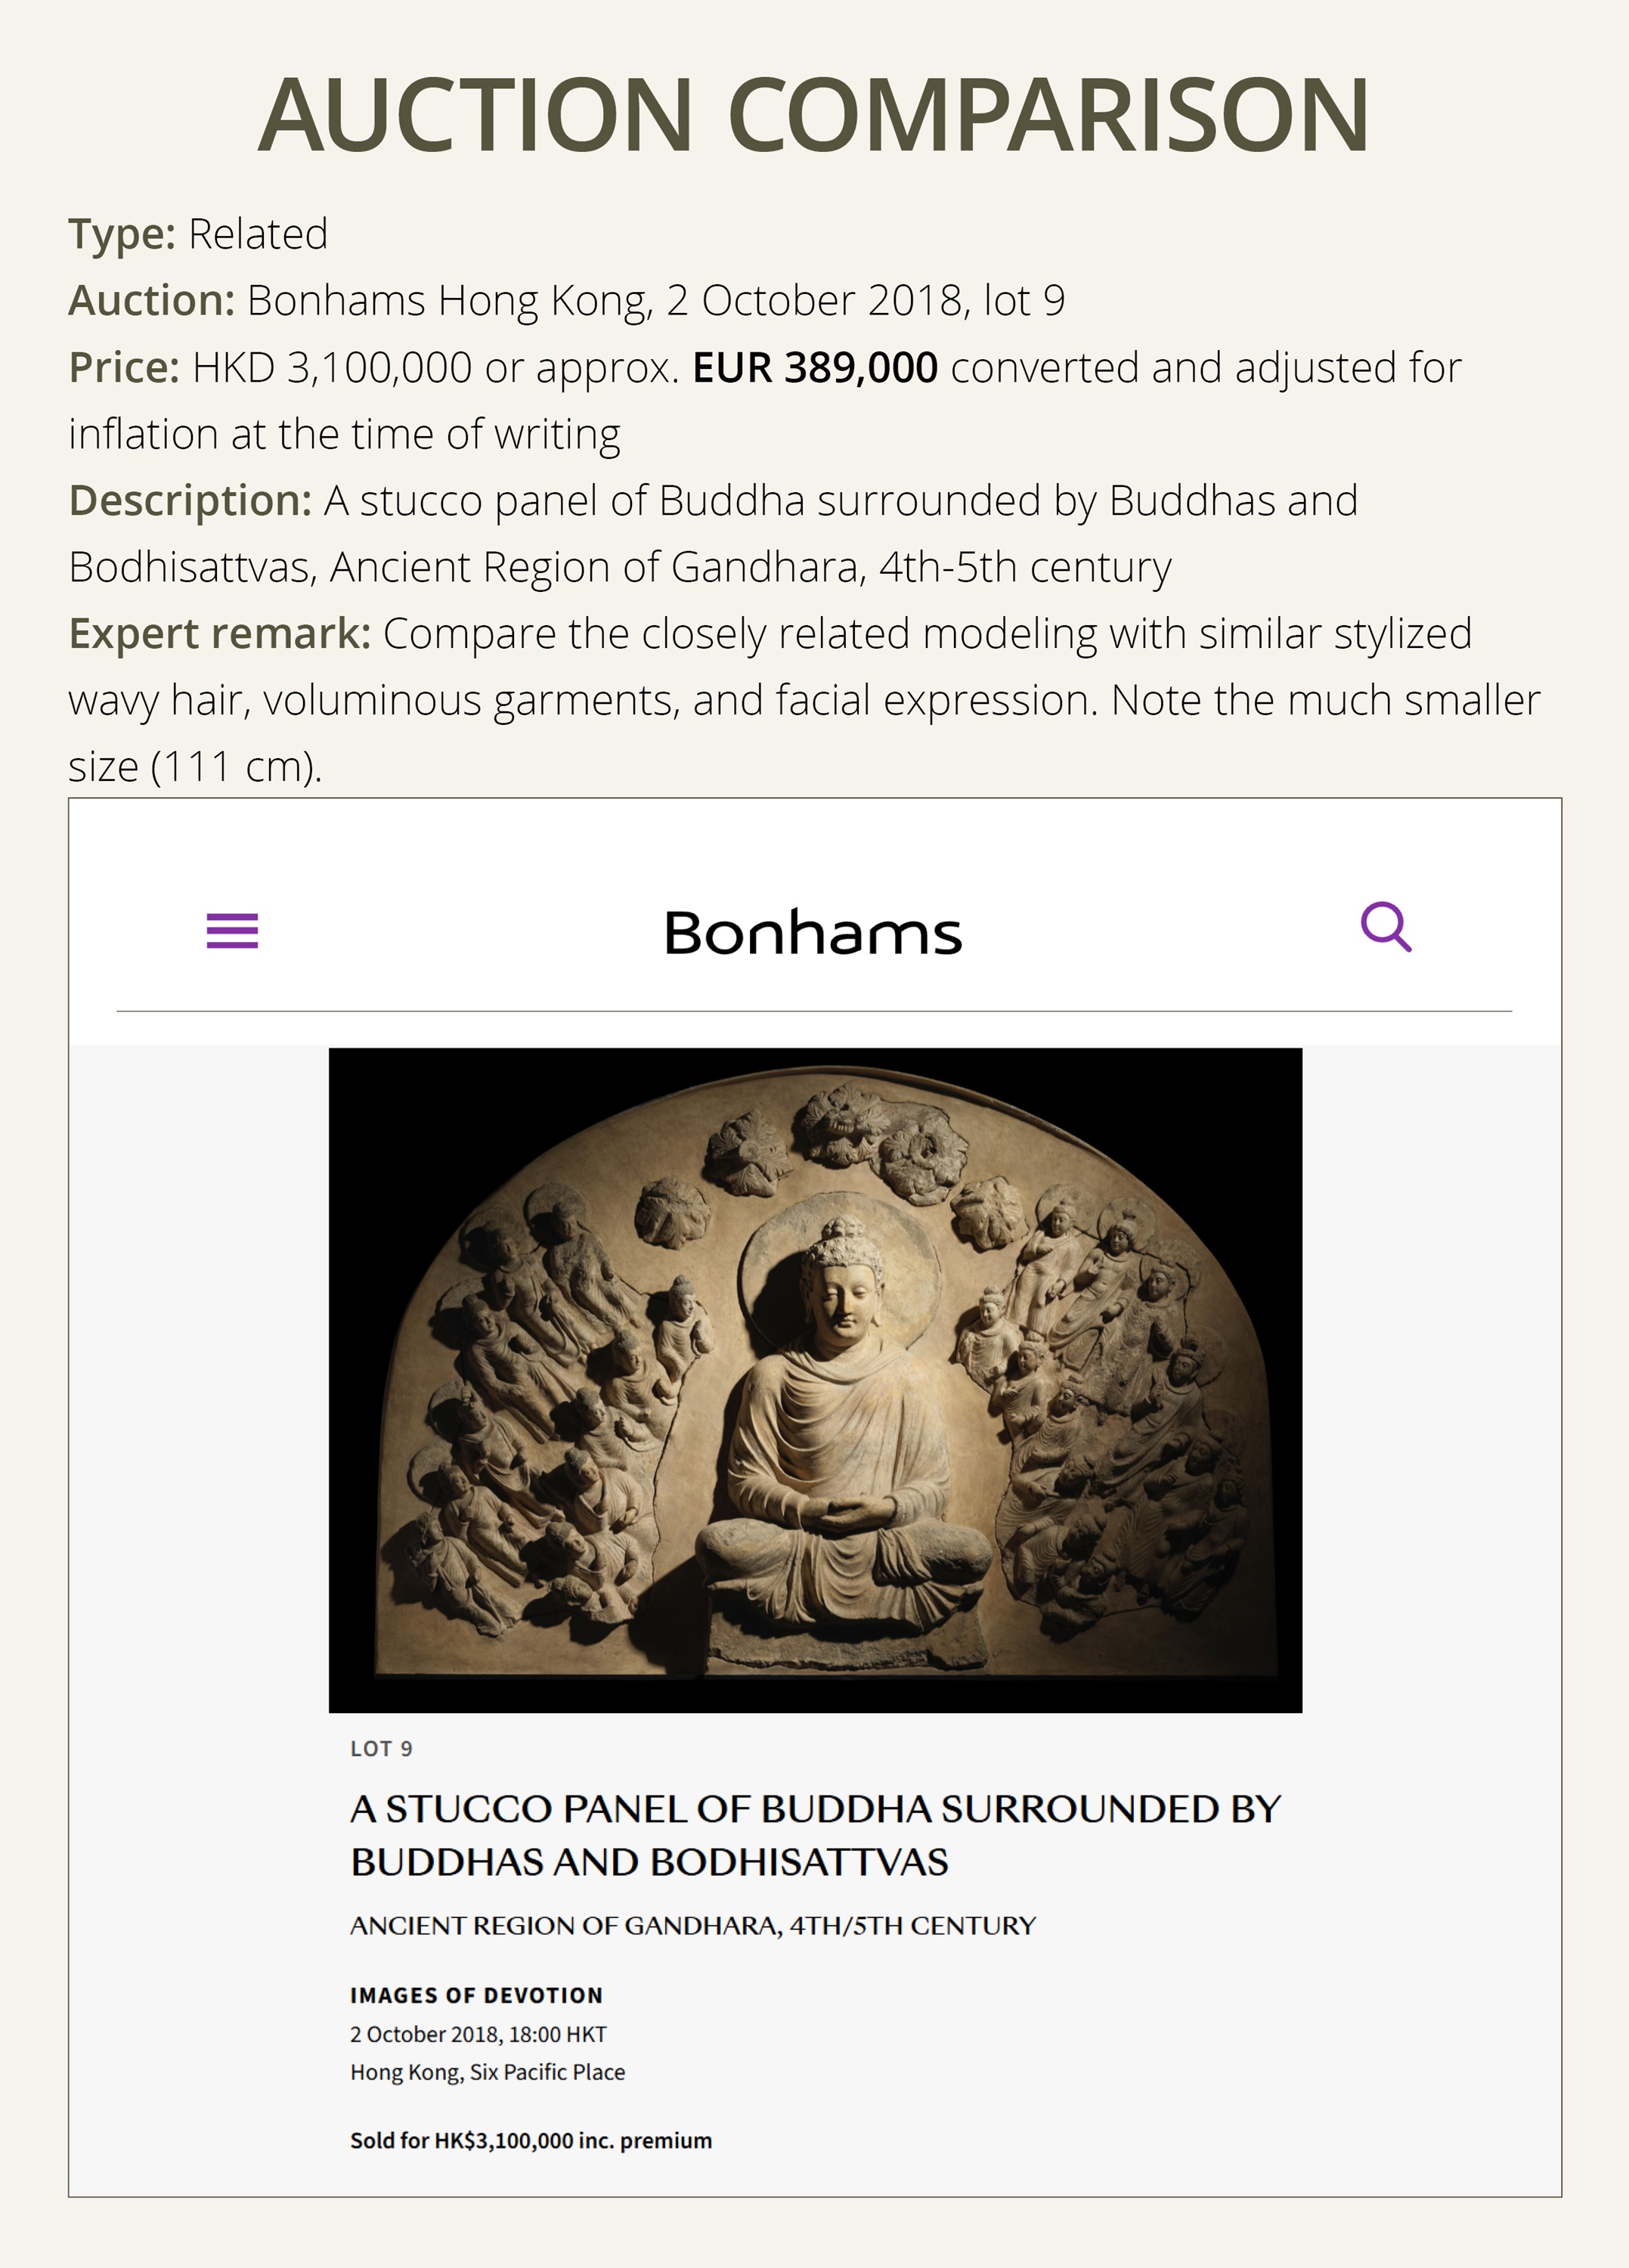Click the 'Images of Devotion' sale link
Image resolution: width=1629 pixels, height=2268 pixels.
coord(476,1995)
